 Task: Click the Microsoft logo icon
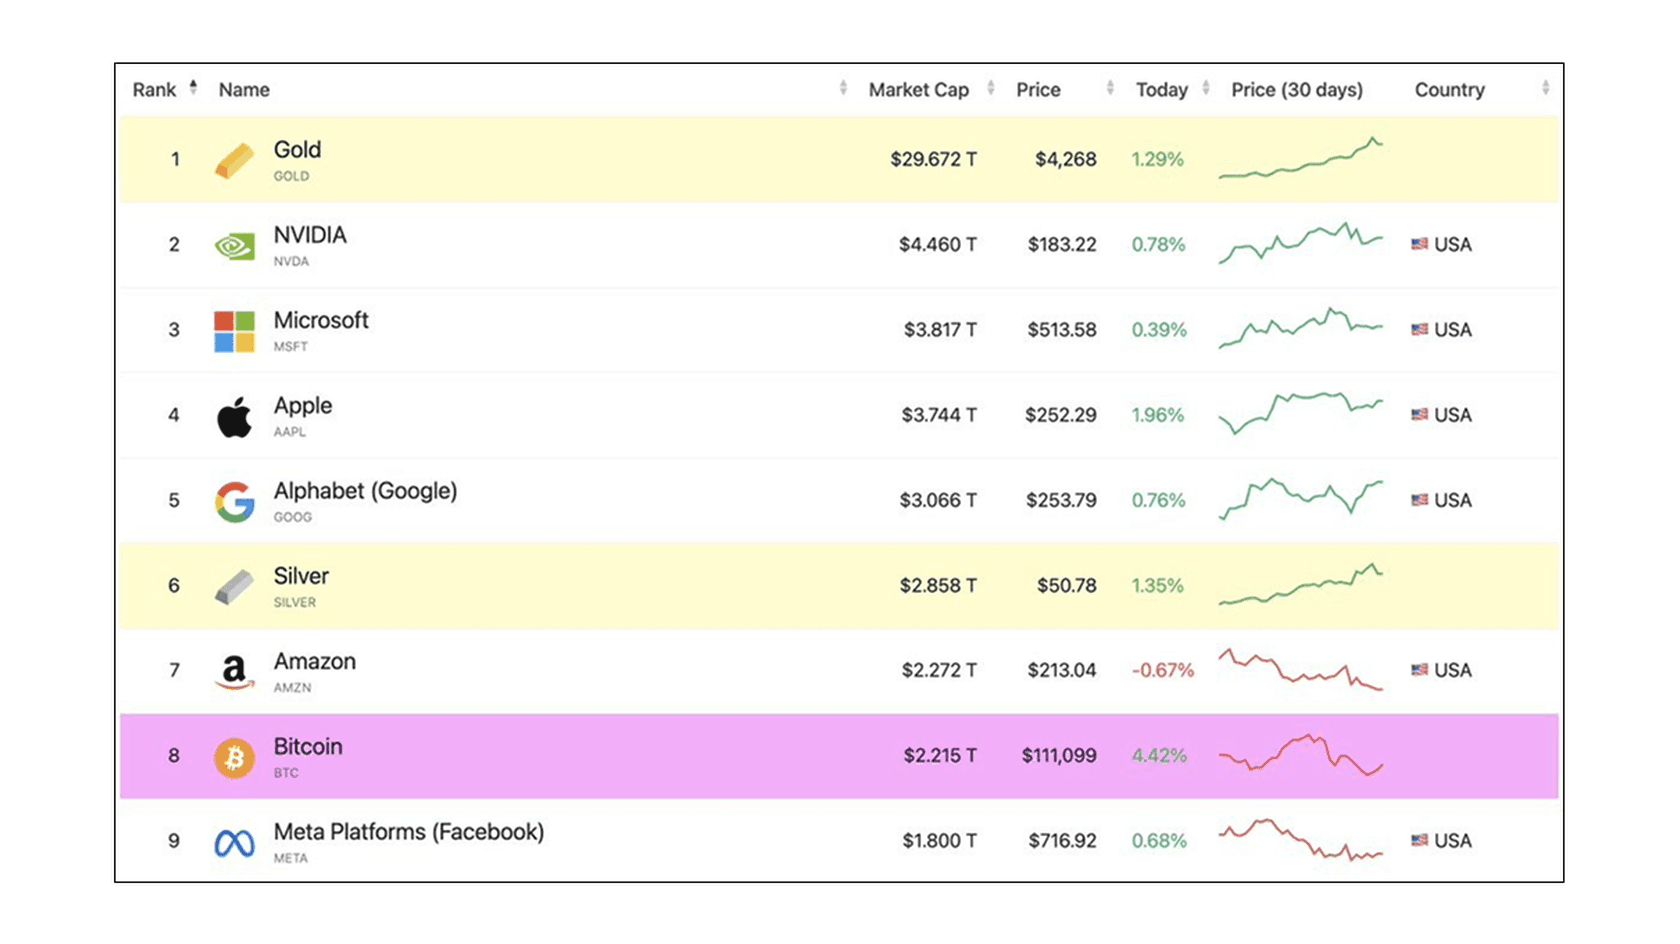click(234, 331)
